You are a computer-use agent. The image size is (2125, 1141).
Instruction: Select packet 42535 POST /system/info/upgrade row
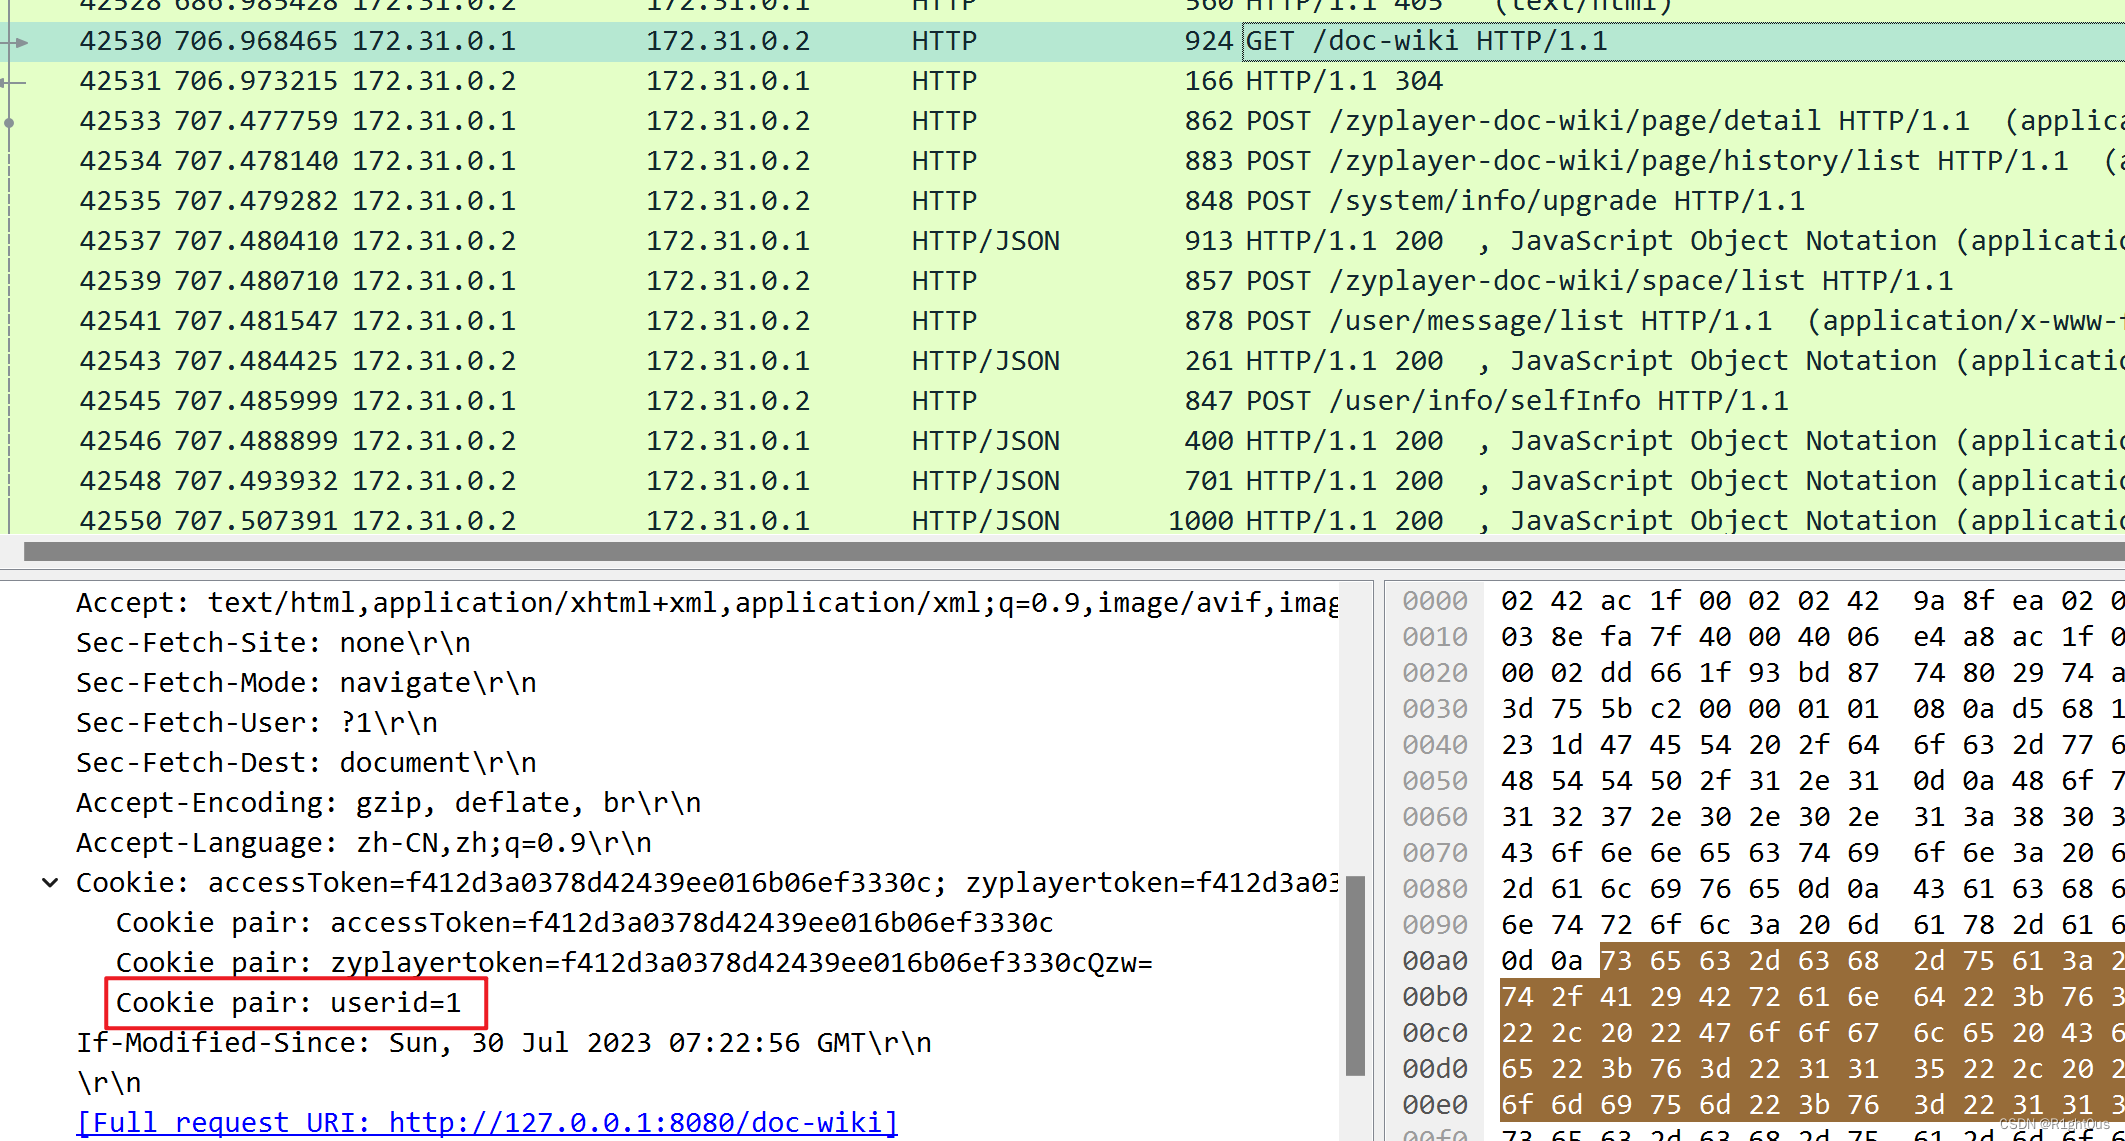point(1062,201)
